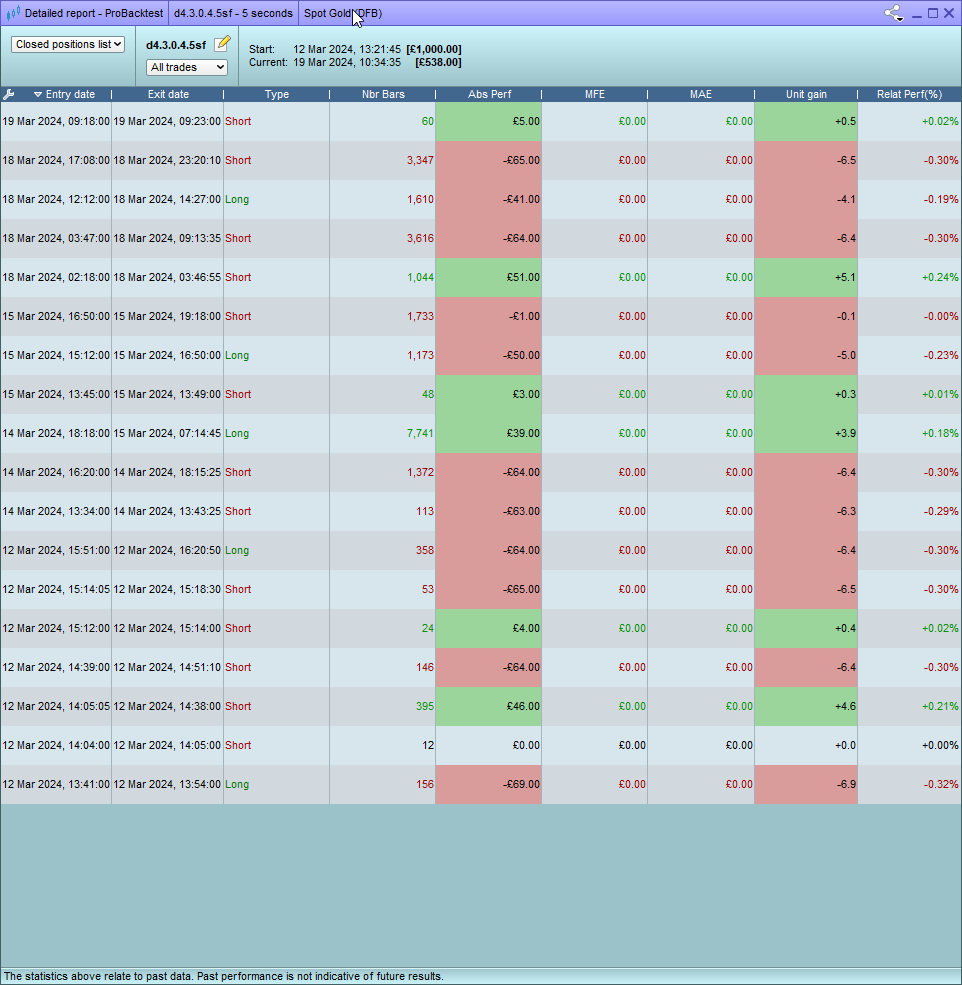
Task: Click the £51.00 Abs Perf cell
Action: [x=488, y=277]
